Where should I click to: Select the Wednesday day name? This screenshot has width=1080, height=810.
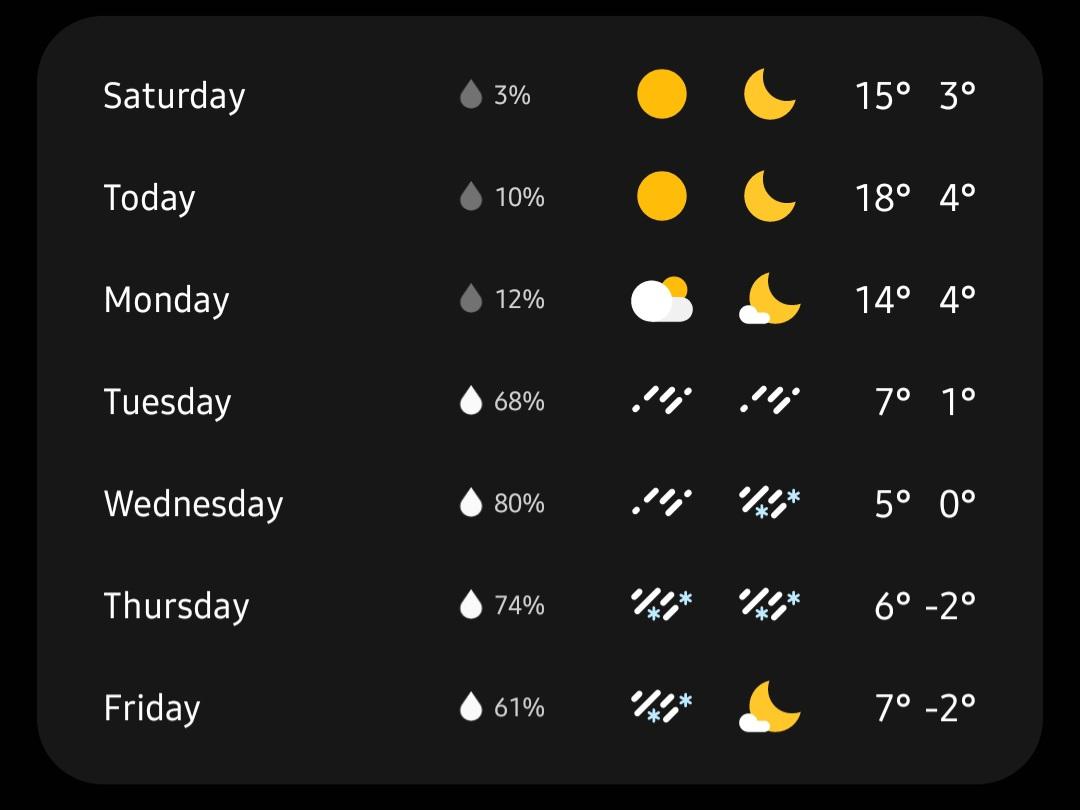click(x=193, y=503)
